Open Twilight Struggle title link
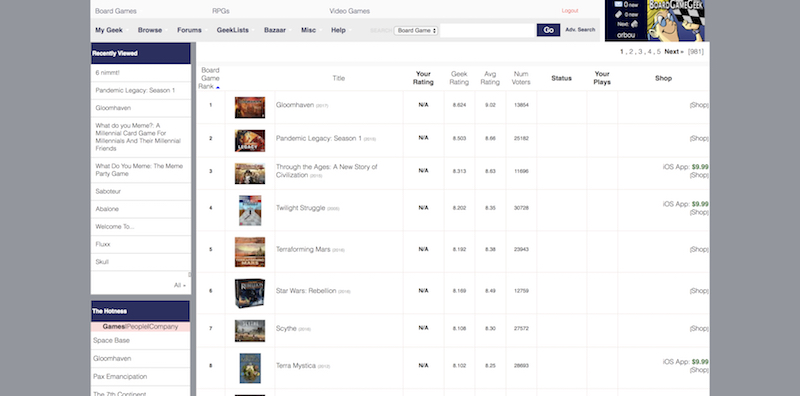 point(301,208)
